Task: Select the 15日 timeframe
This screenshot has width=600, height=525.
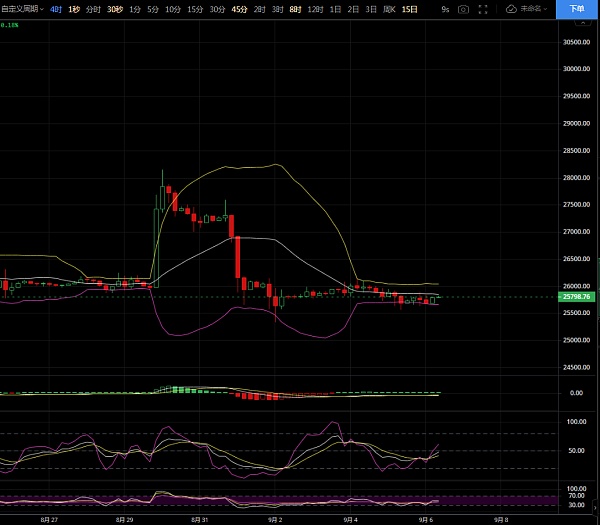Action: click(410, 9)
